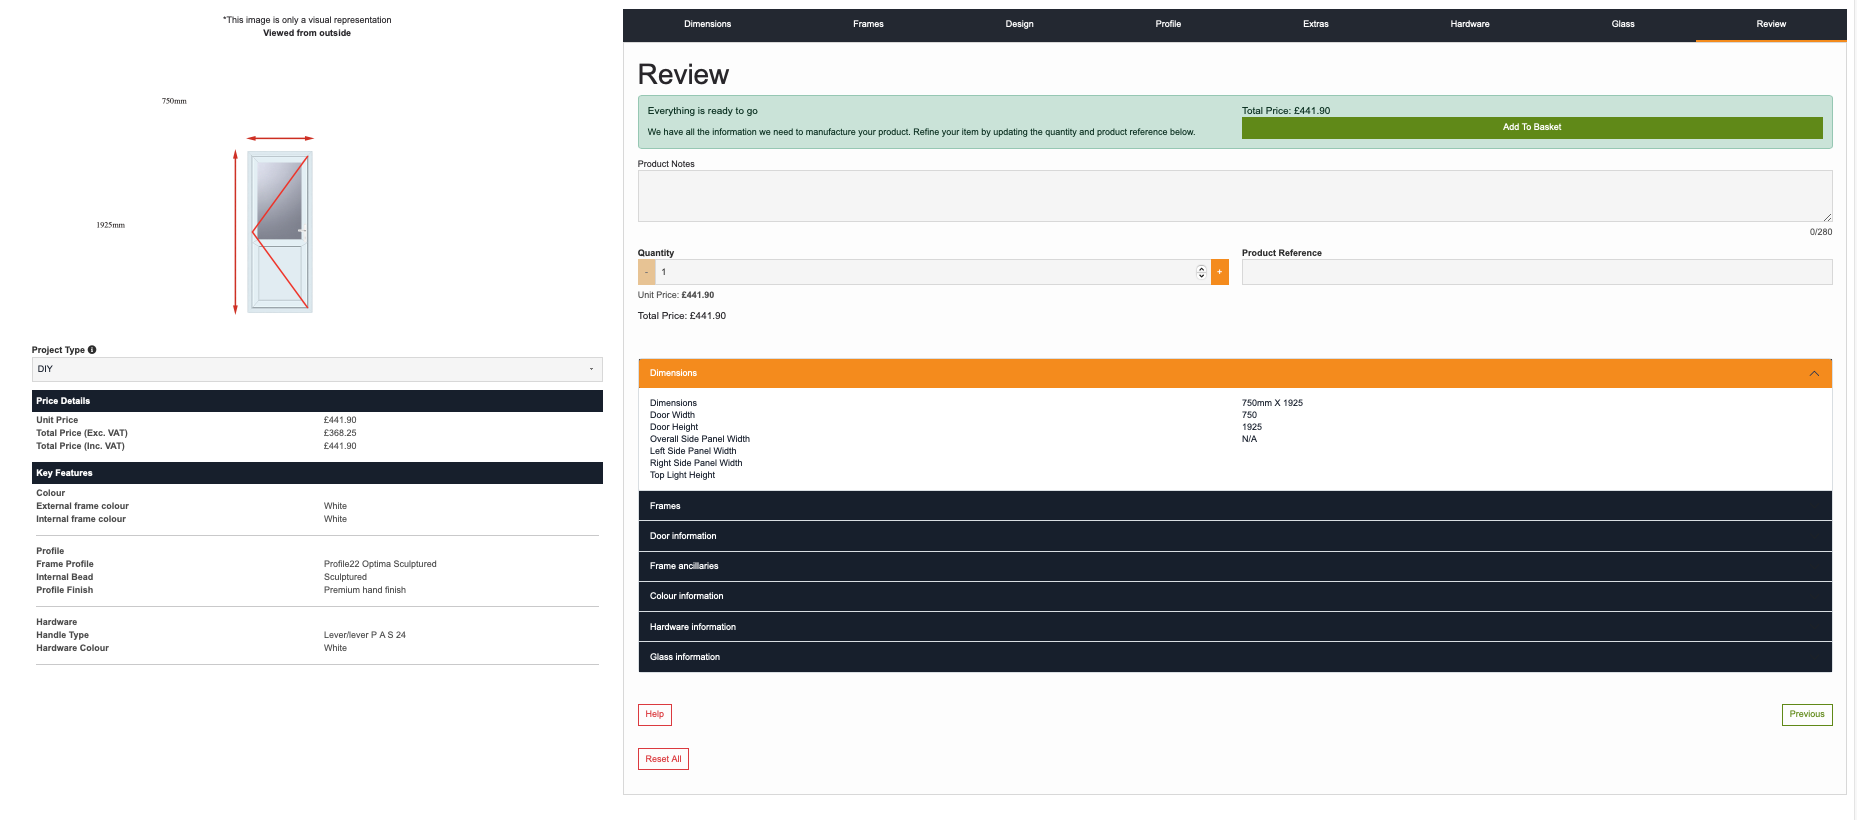1857x820 pixels.
Task: Open the Glass tab
Action: tap(1622, 24)
